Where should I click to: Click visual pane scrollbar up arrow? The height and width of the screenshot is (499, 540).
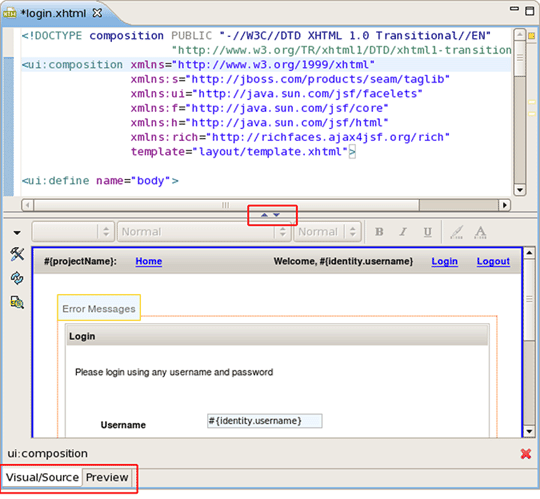pyautogui.click(x=529, y=253)
